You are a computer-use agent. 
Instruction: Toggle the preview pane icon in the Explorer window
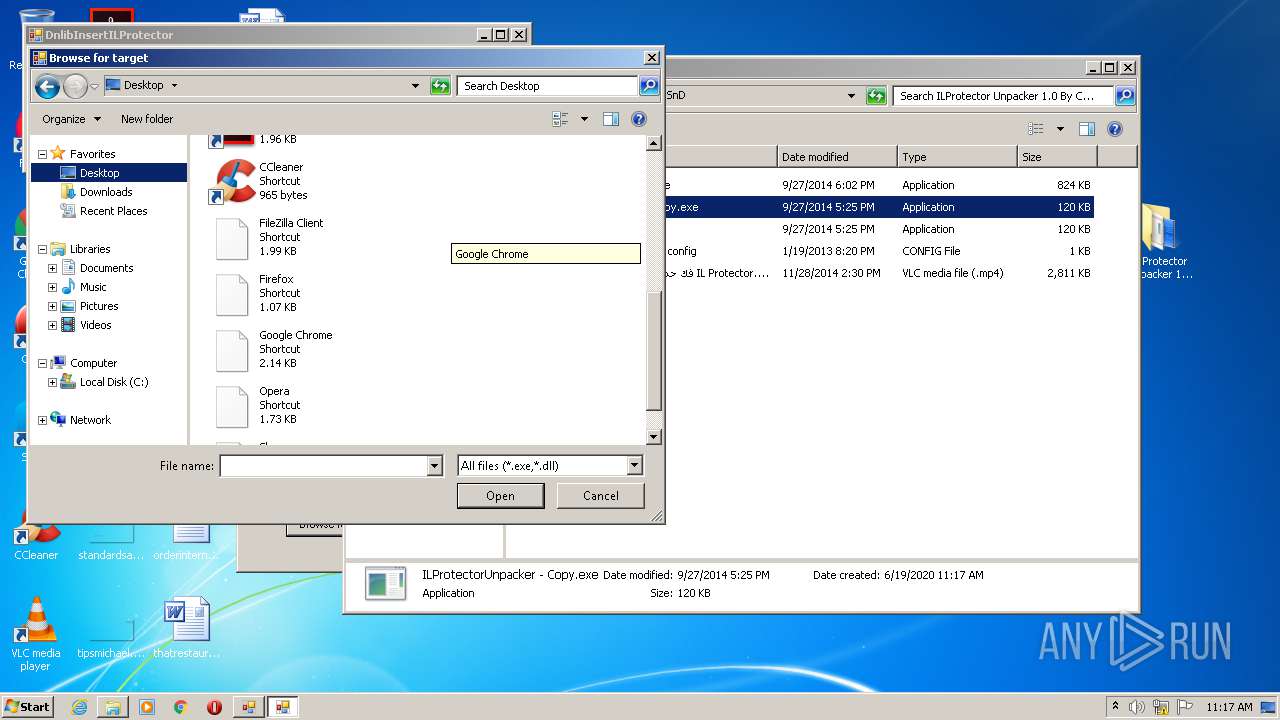tap(1087, 129)
